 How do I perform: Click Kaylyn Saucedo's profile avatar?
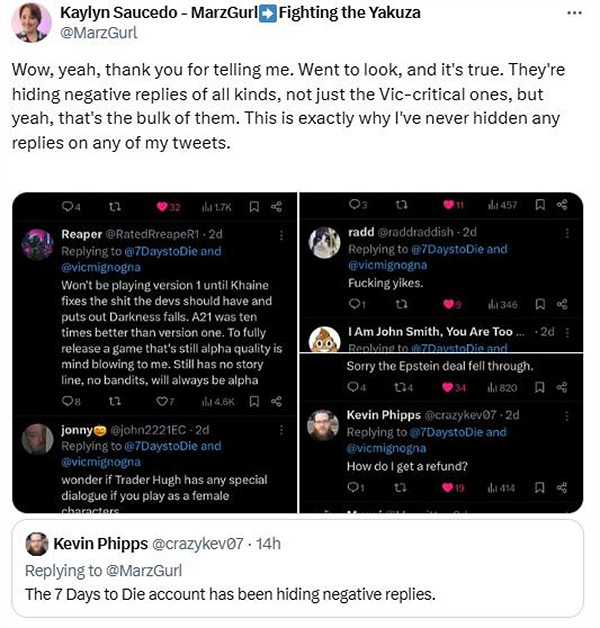pyautogui.click(x=31, y=22)
